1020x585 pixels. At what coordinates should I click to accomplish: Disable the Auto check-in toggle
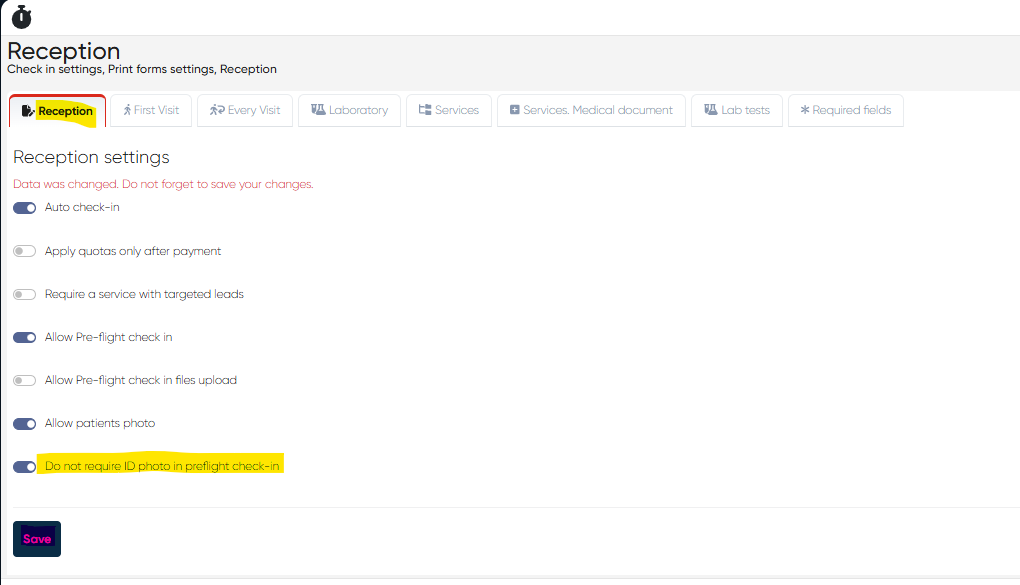point(25,208)
